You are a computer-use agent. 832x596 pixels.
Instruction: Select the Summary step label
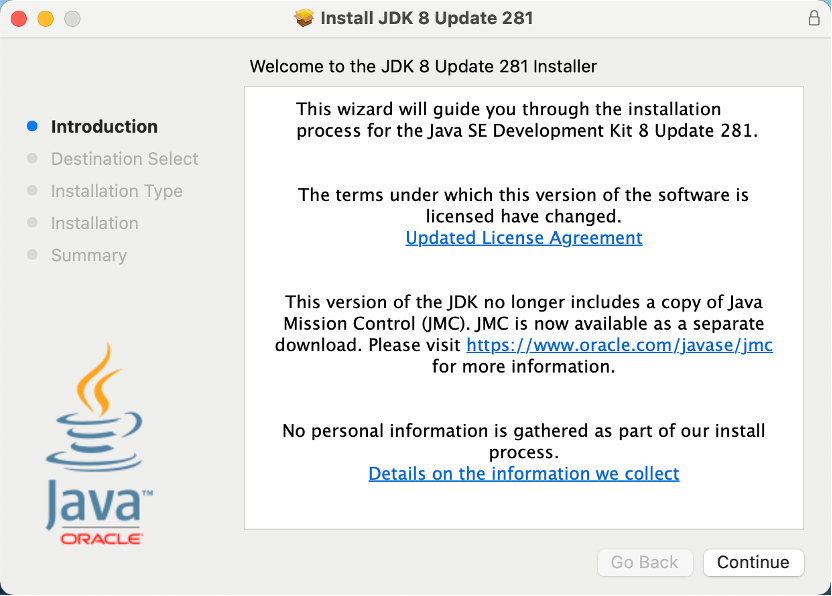pos(88,255)
